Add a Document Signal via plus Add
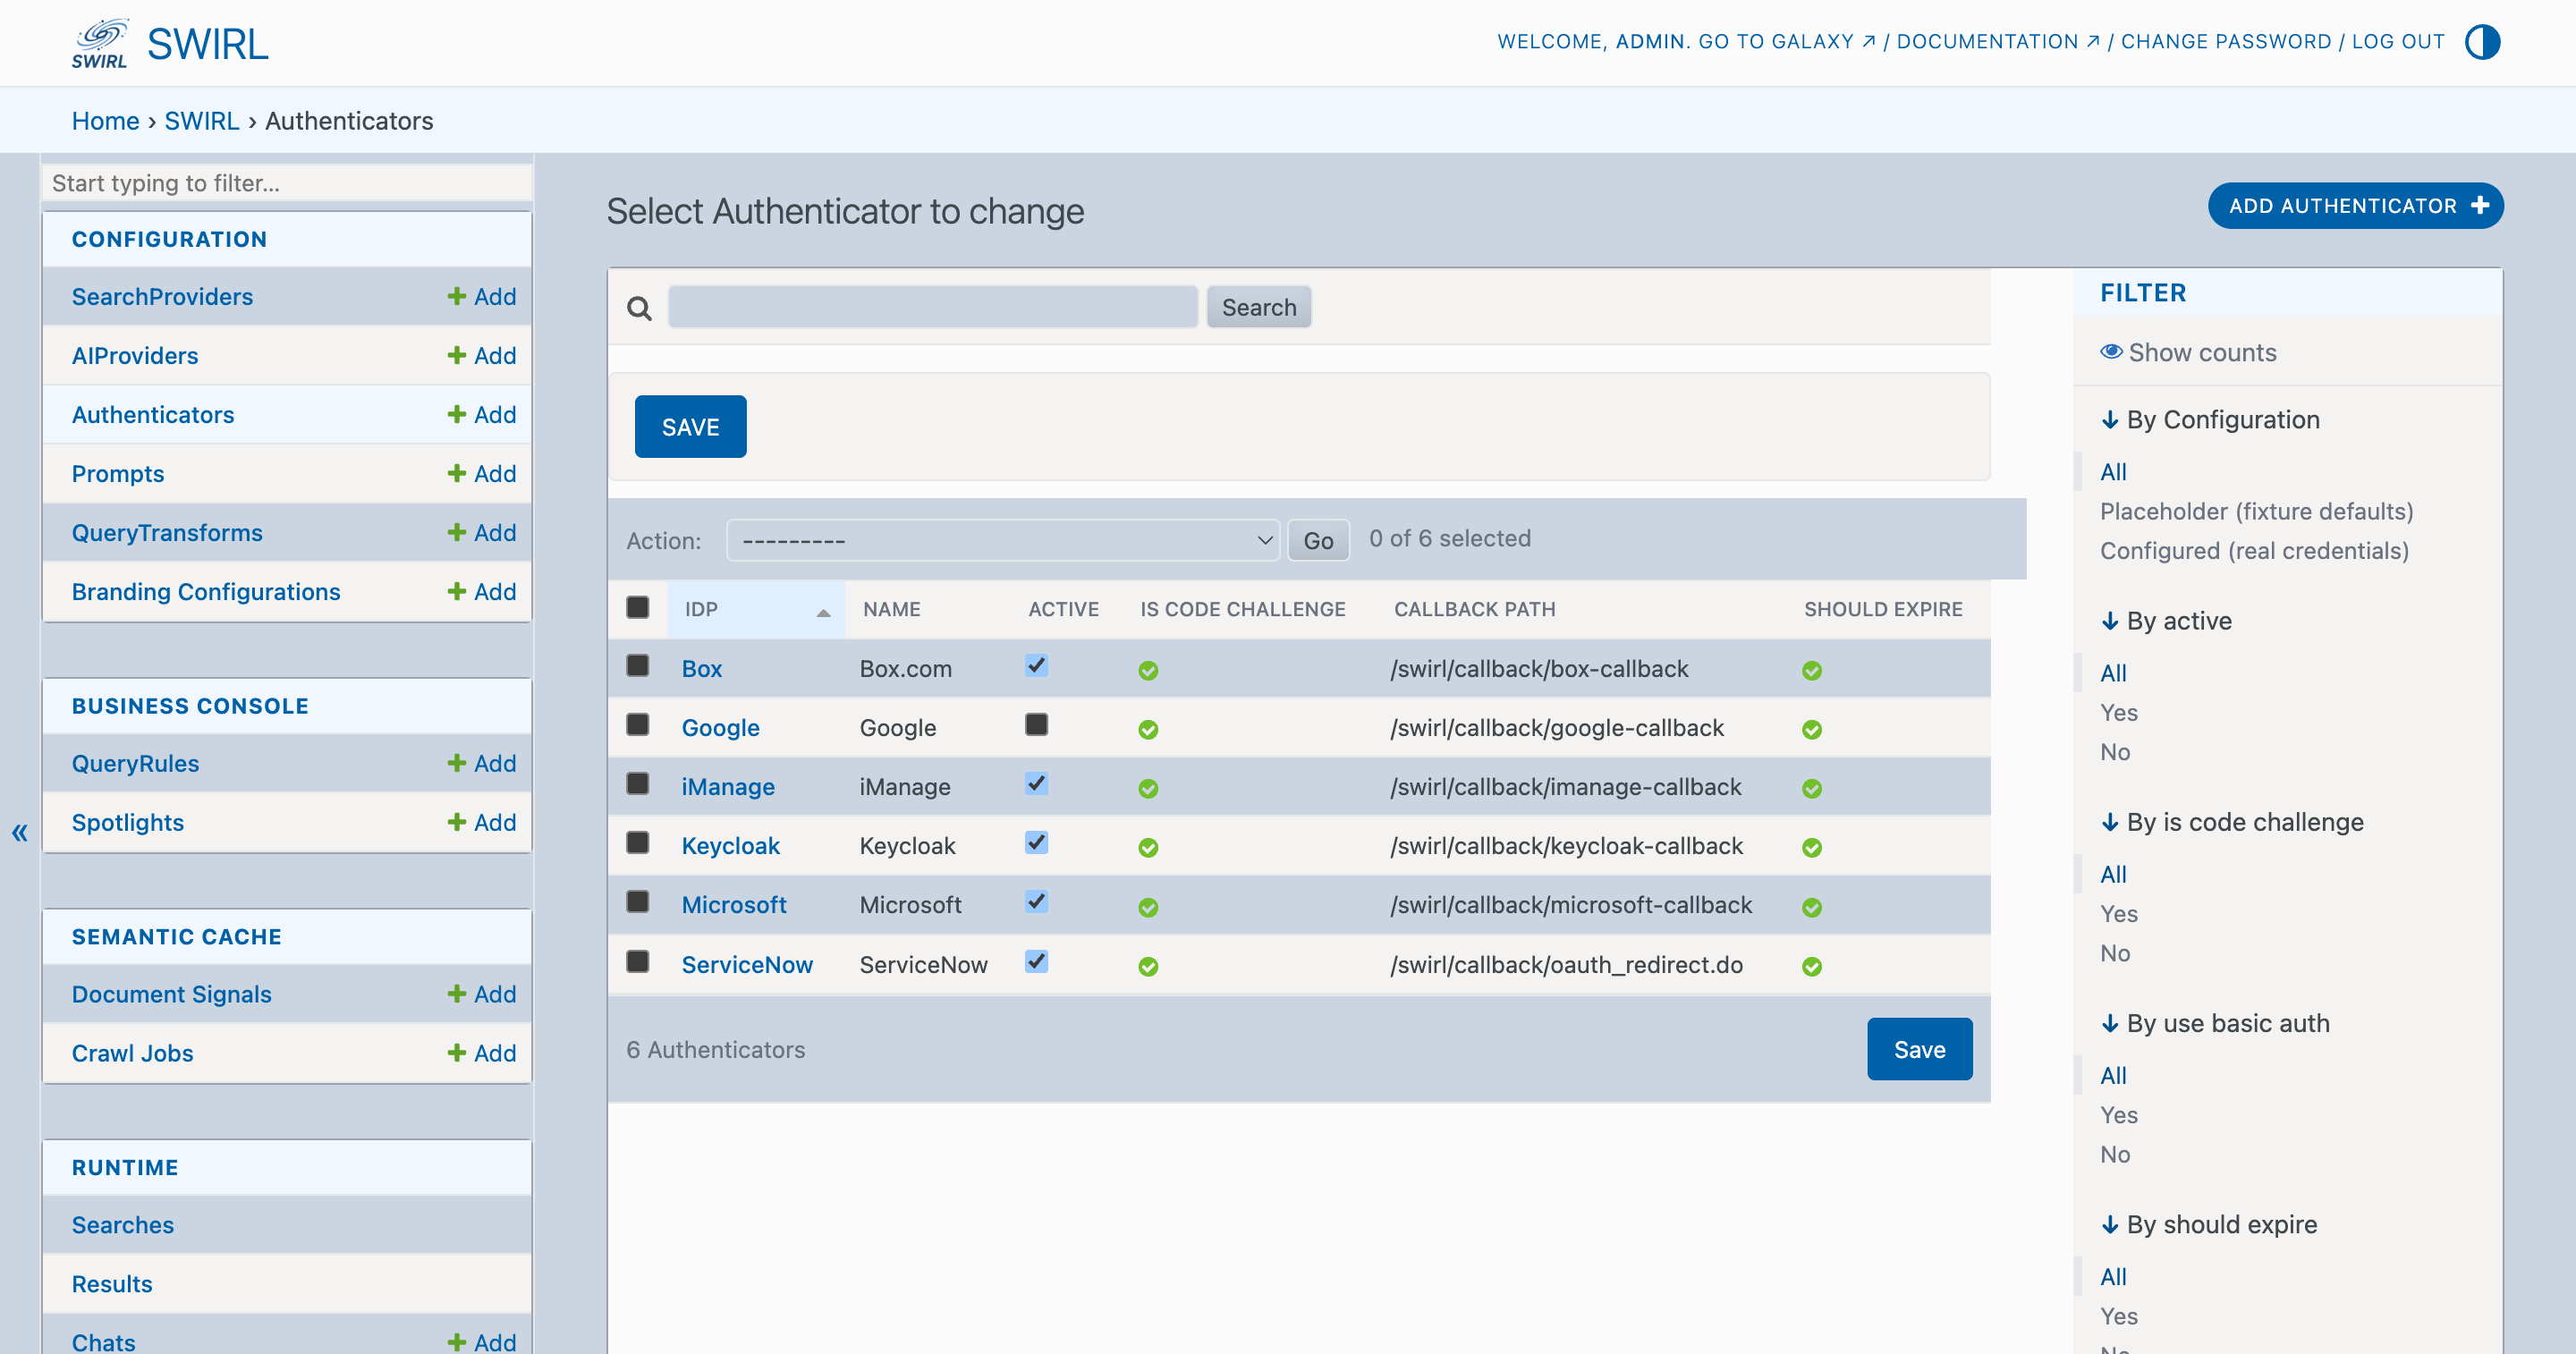The image size is (2576, 1354). pyautogui.click(x=482, y=994)
